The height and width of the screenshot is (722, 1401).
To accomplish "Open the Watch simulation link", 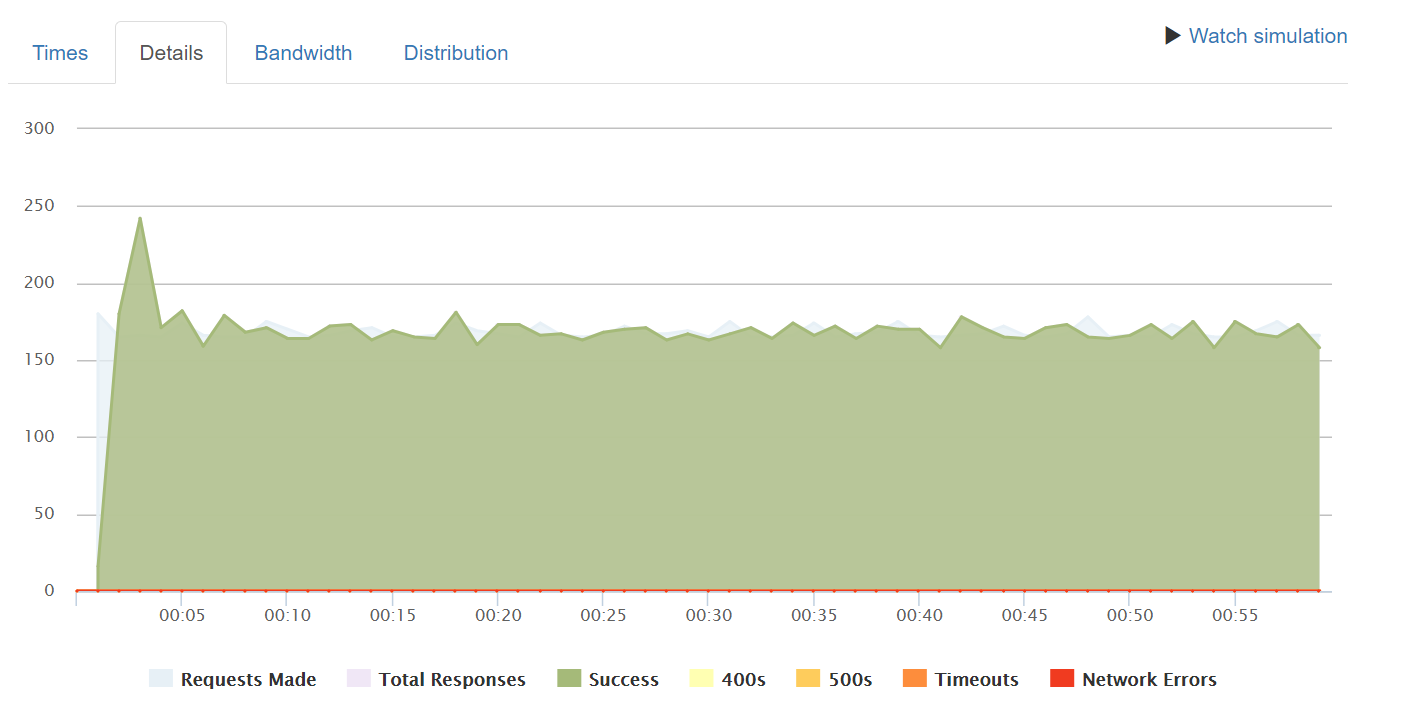I will click(1268, 36).
